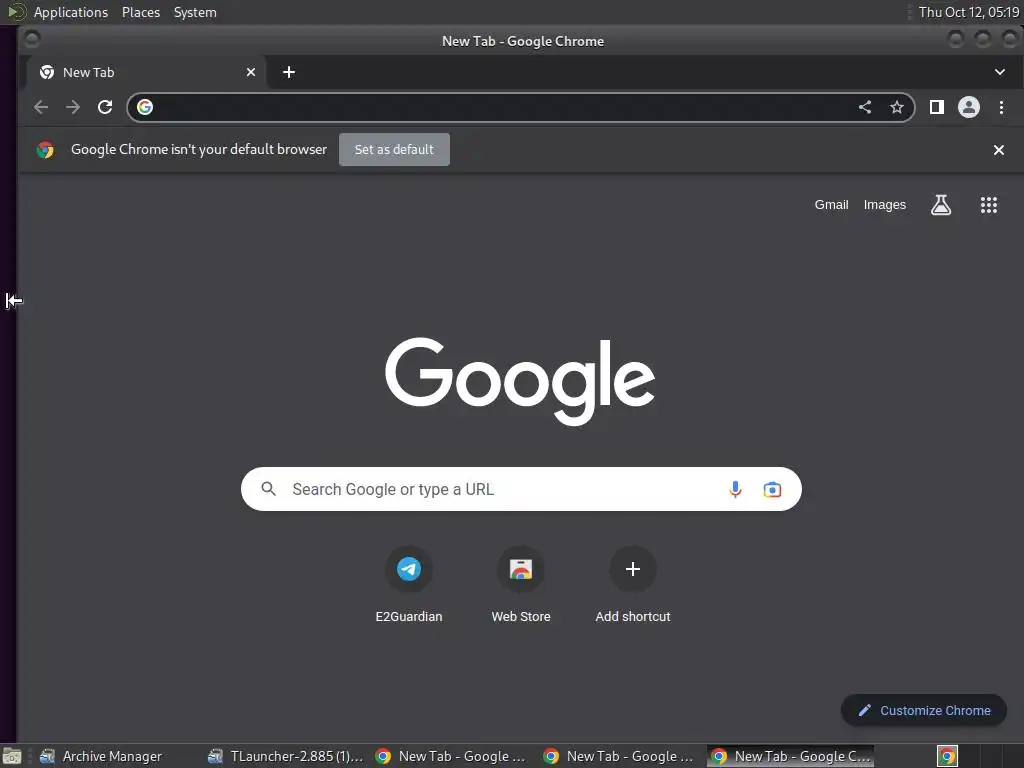The width and height of the screenshot is (1024, 768).
Task: Click the Chrome workspace thumbnail in taskbar
Action: click(947, 756)
